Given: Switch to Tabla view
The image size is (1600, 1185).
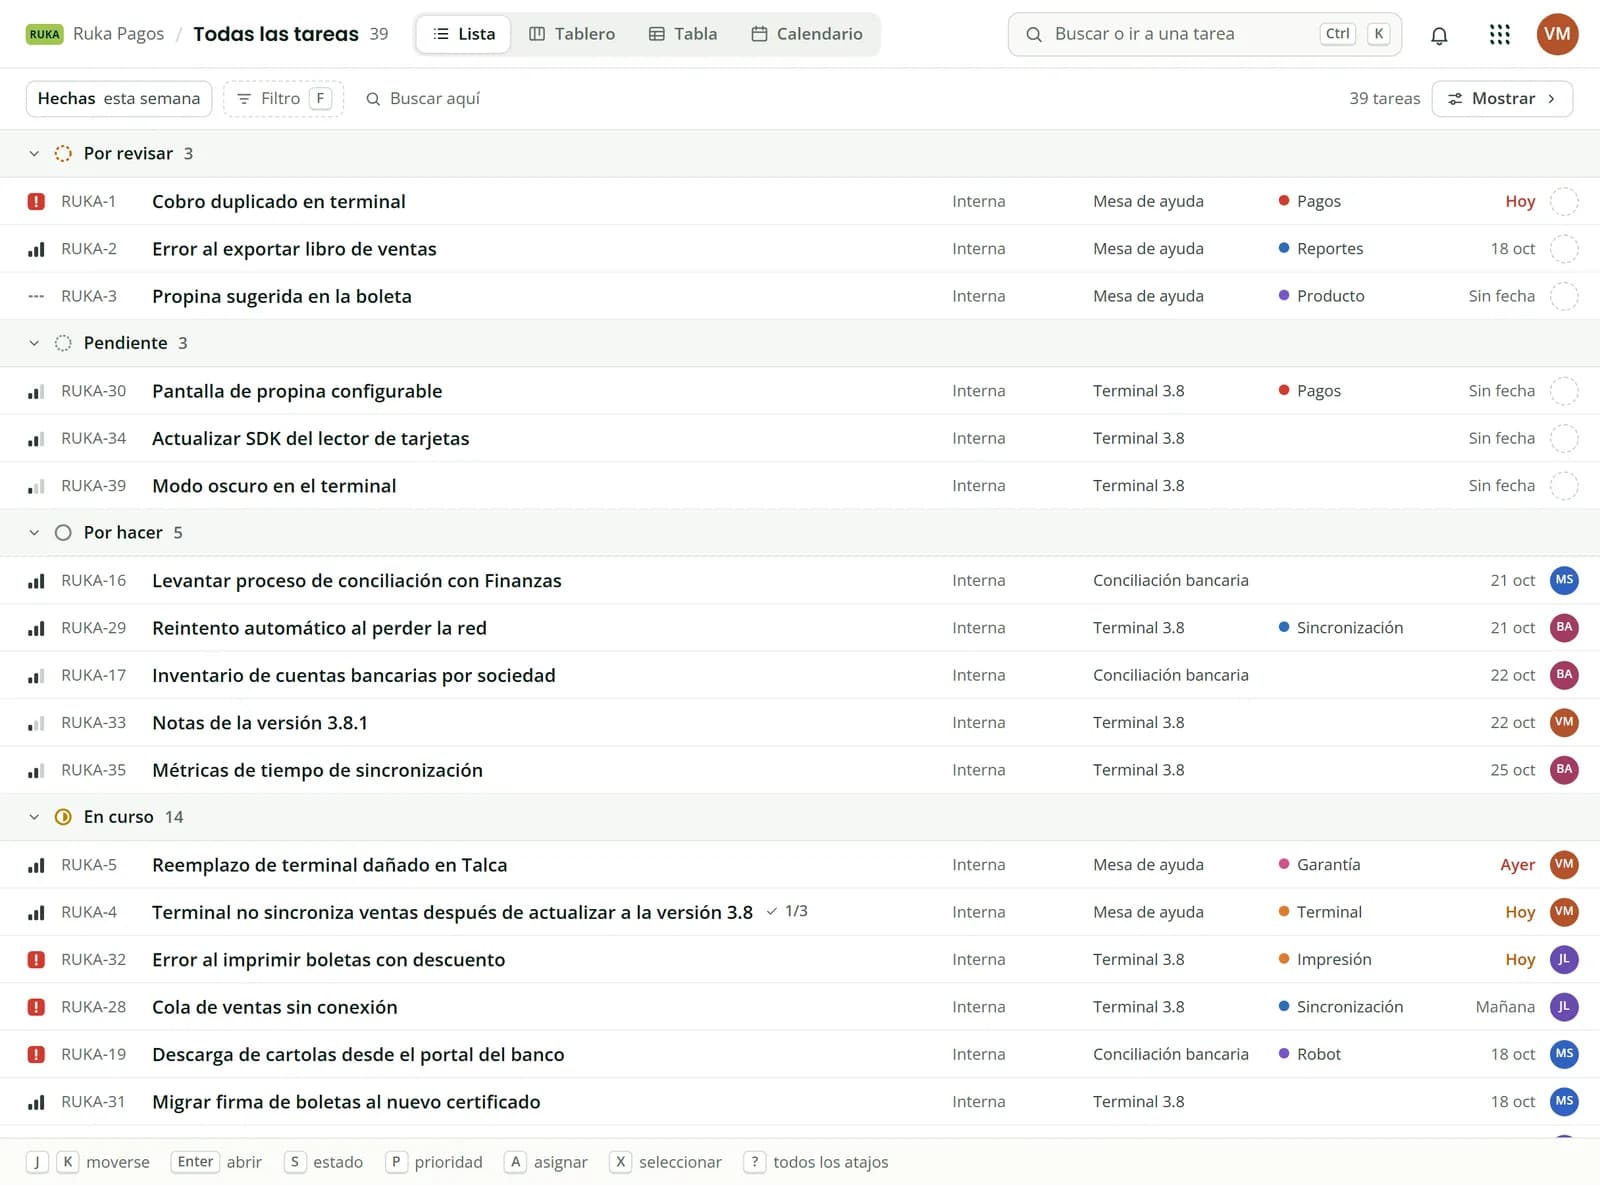Looking at the screenshot, I should [x=683, y=34].
